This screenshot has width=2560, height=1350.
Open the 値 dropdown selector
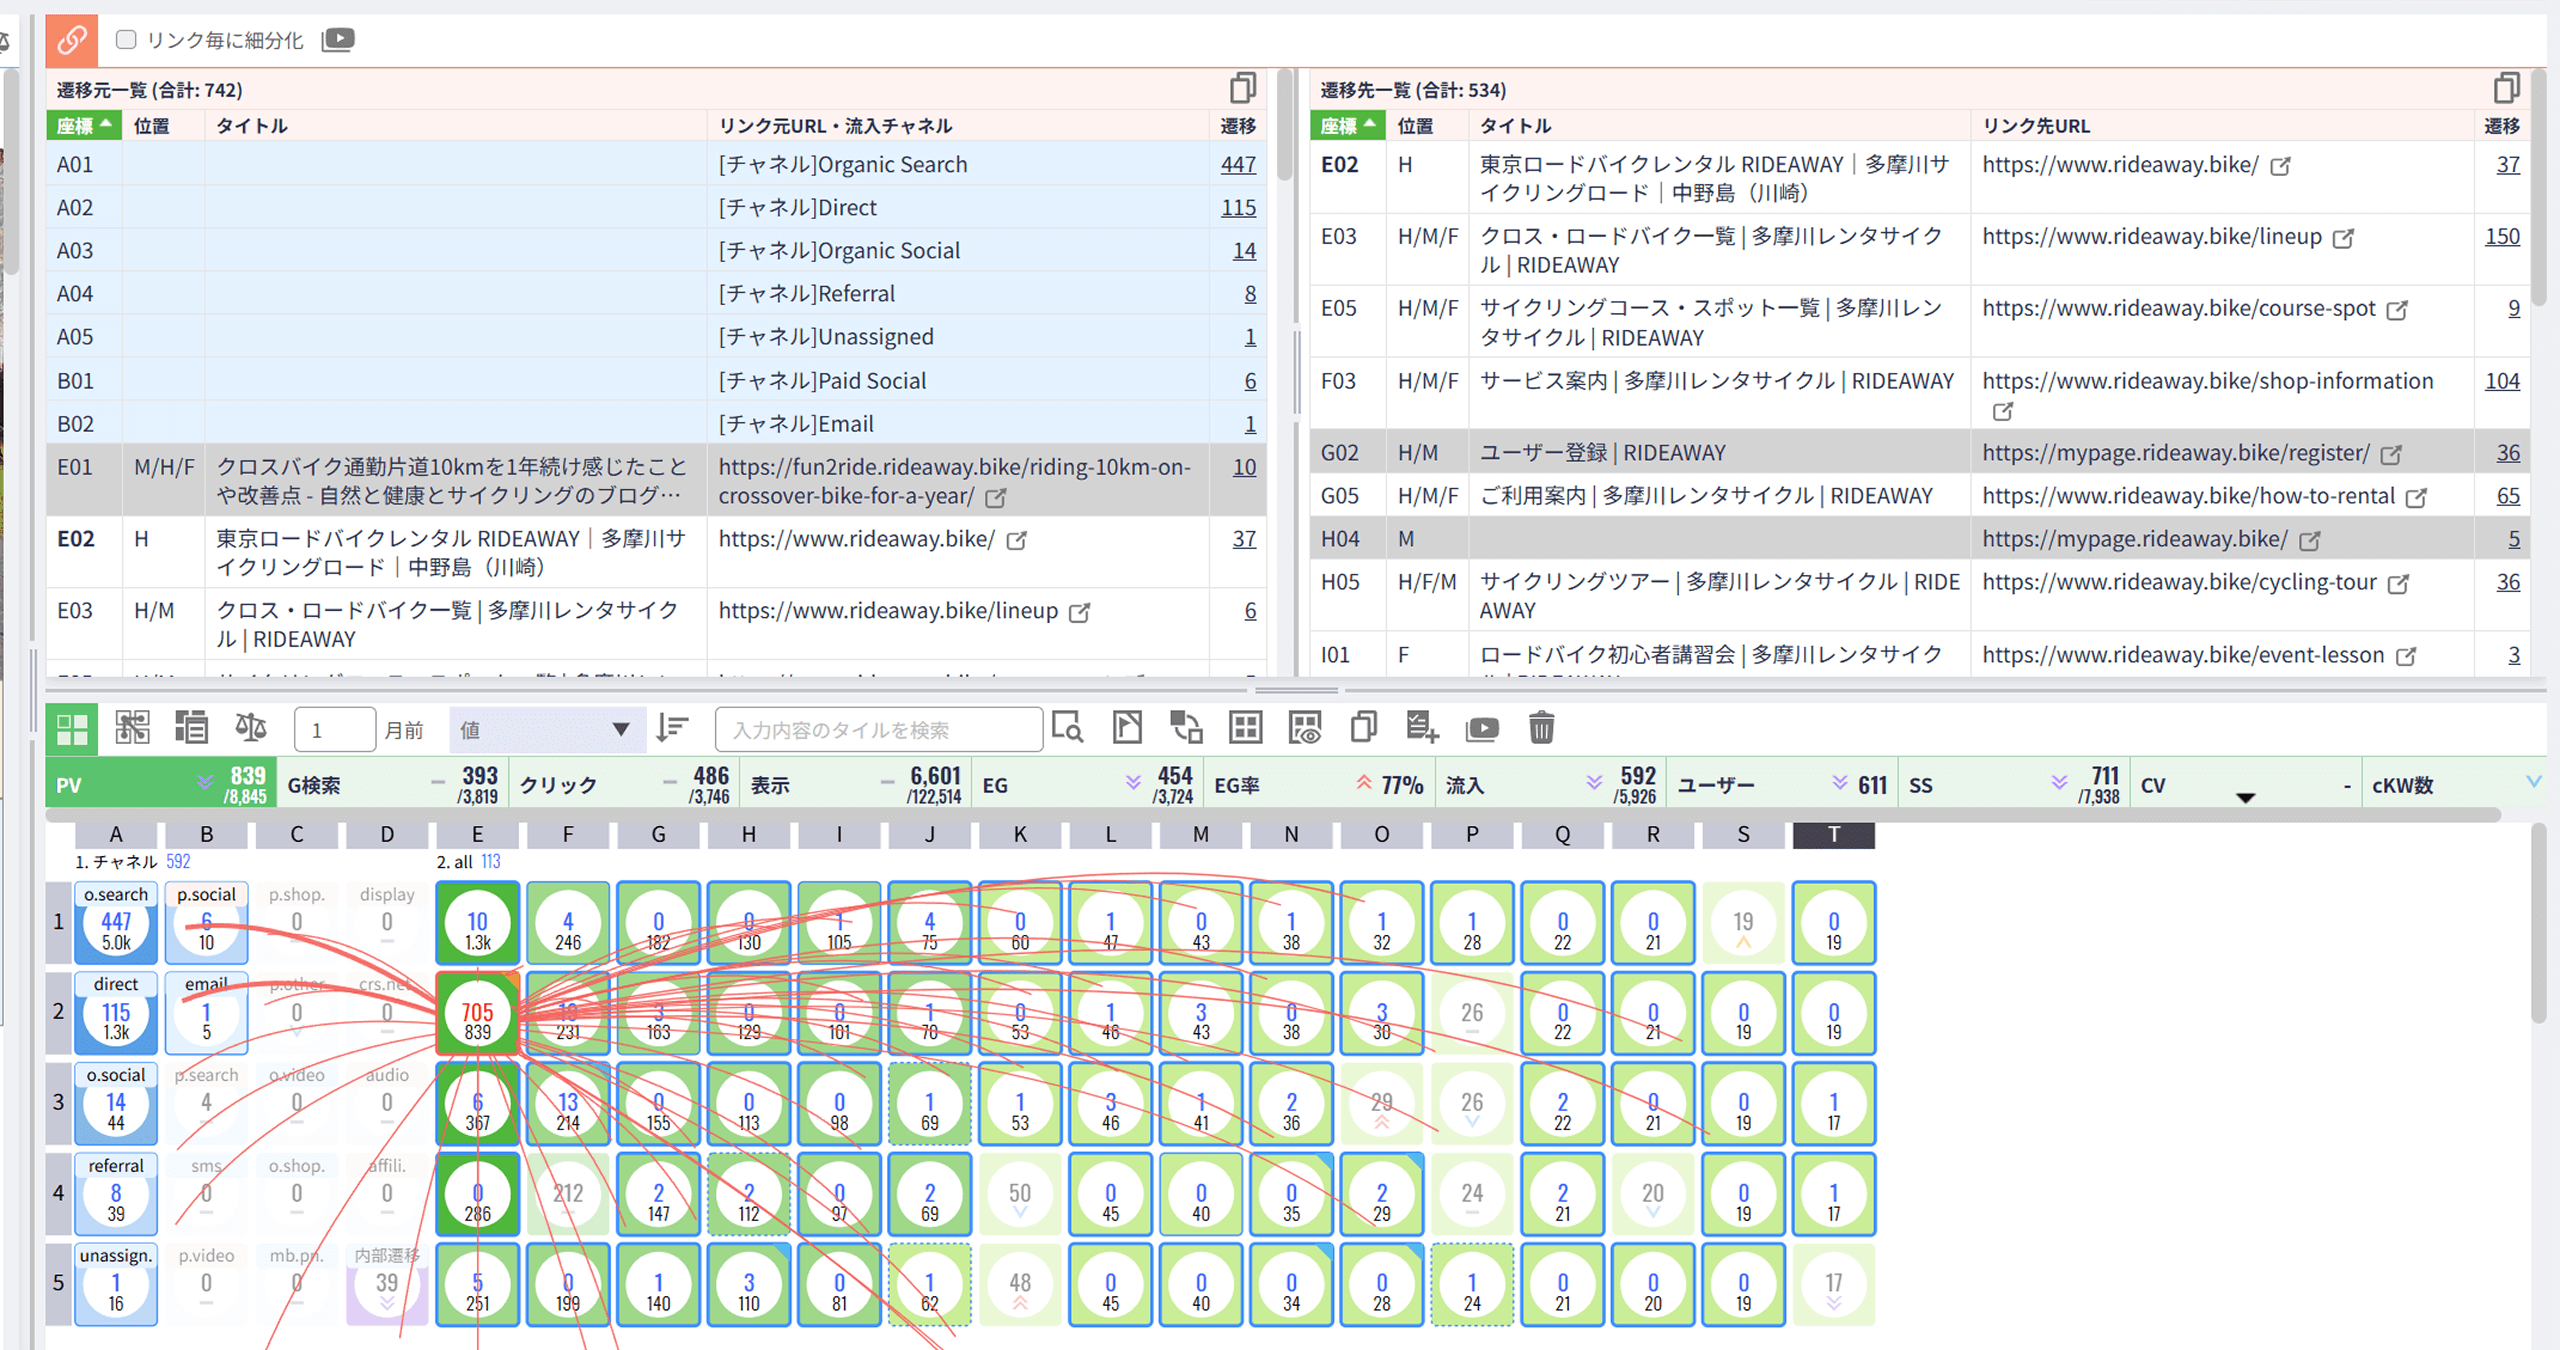tap(544, 730)
